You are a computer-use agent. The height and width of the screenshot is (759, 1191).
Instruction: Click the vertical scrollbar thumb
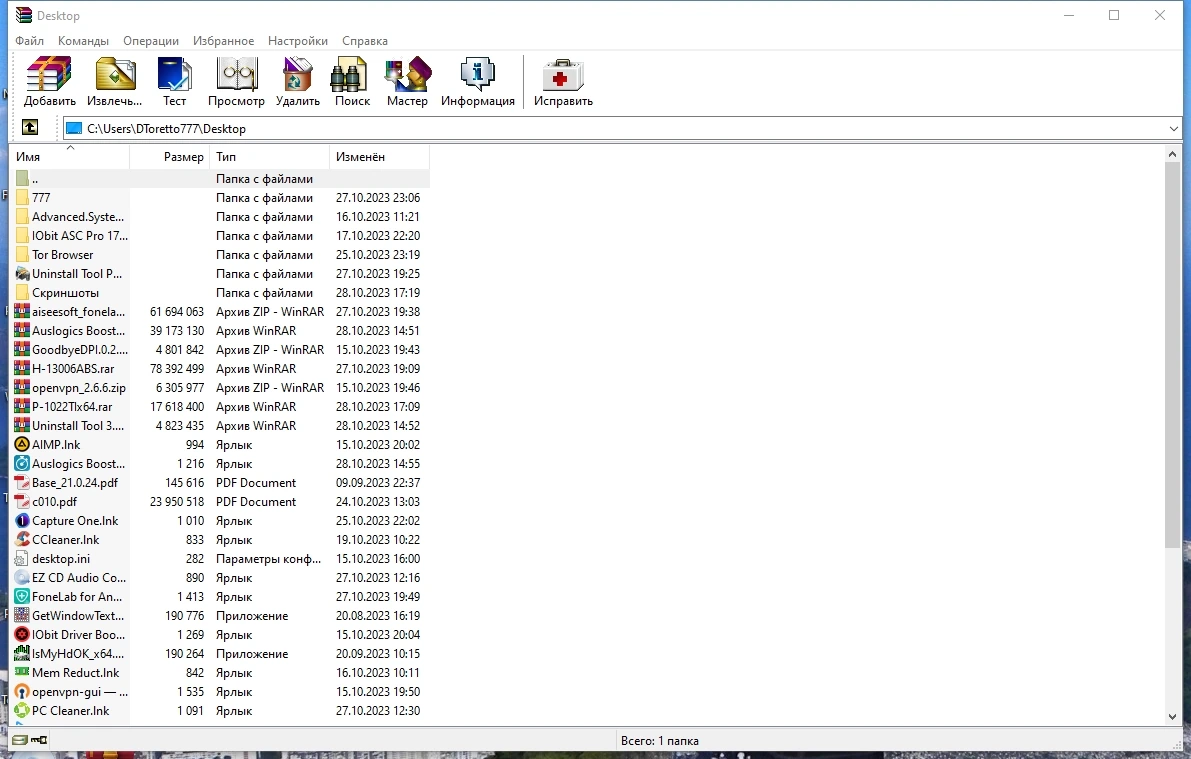click(x=1172, y=354)
